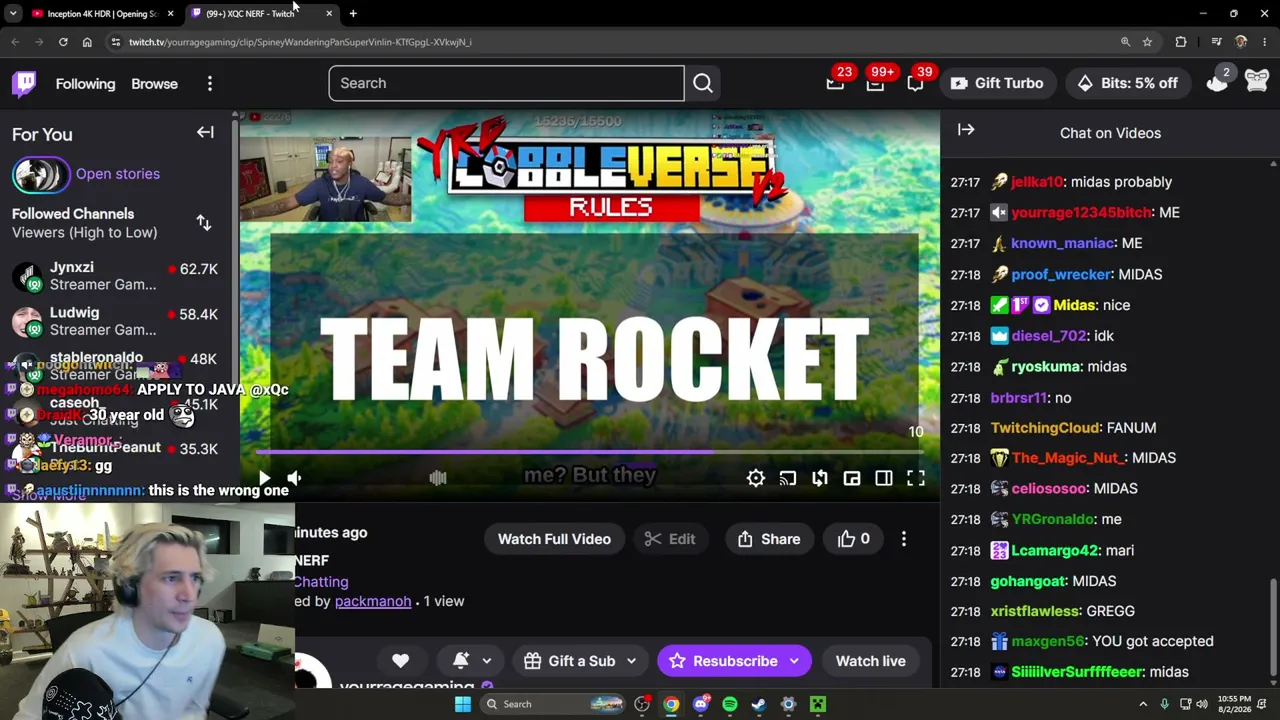Image resolution: width=1280 pixels, height=720 pixels.
Task: Select the XQC NERF Twitch tab
Action: click(250, 14)
